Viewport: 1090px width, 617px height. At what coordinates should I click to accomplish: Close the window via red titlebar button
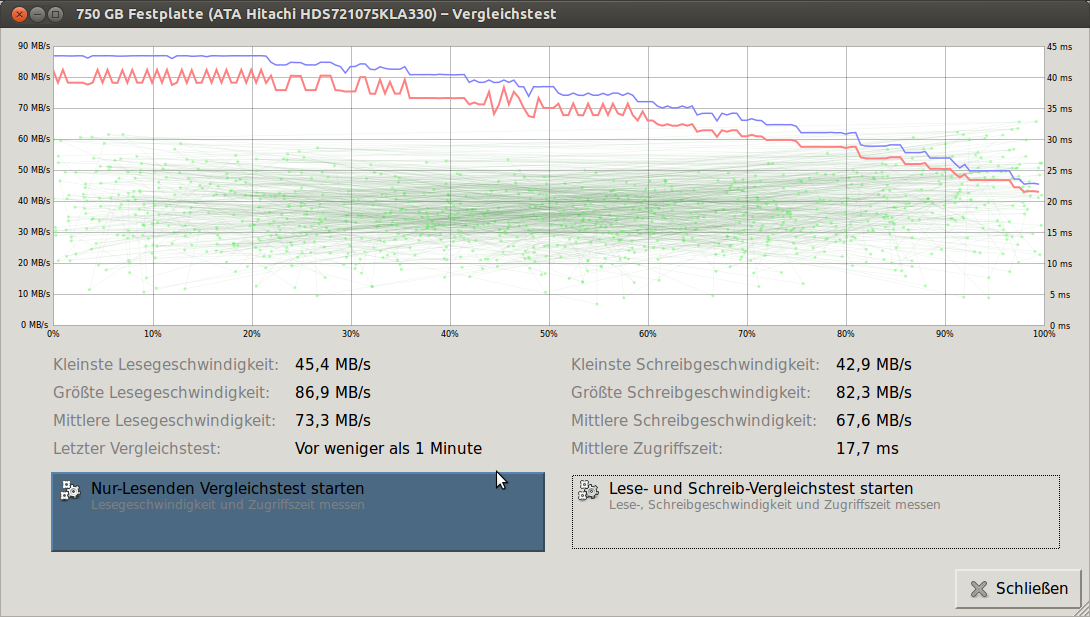tap(19, 14)
